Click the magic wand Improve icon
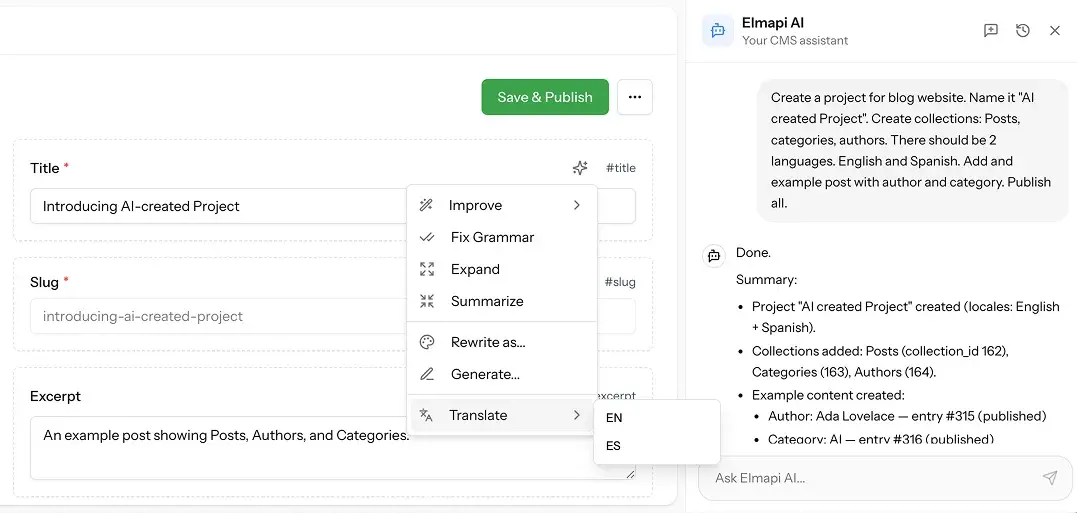 [427, 205]
